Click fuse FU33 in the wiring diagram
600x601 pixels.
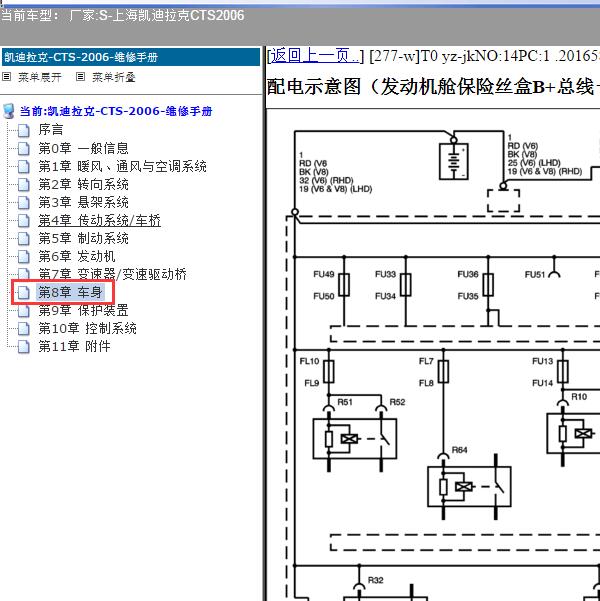point(406,285)
